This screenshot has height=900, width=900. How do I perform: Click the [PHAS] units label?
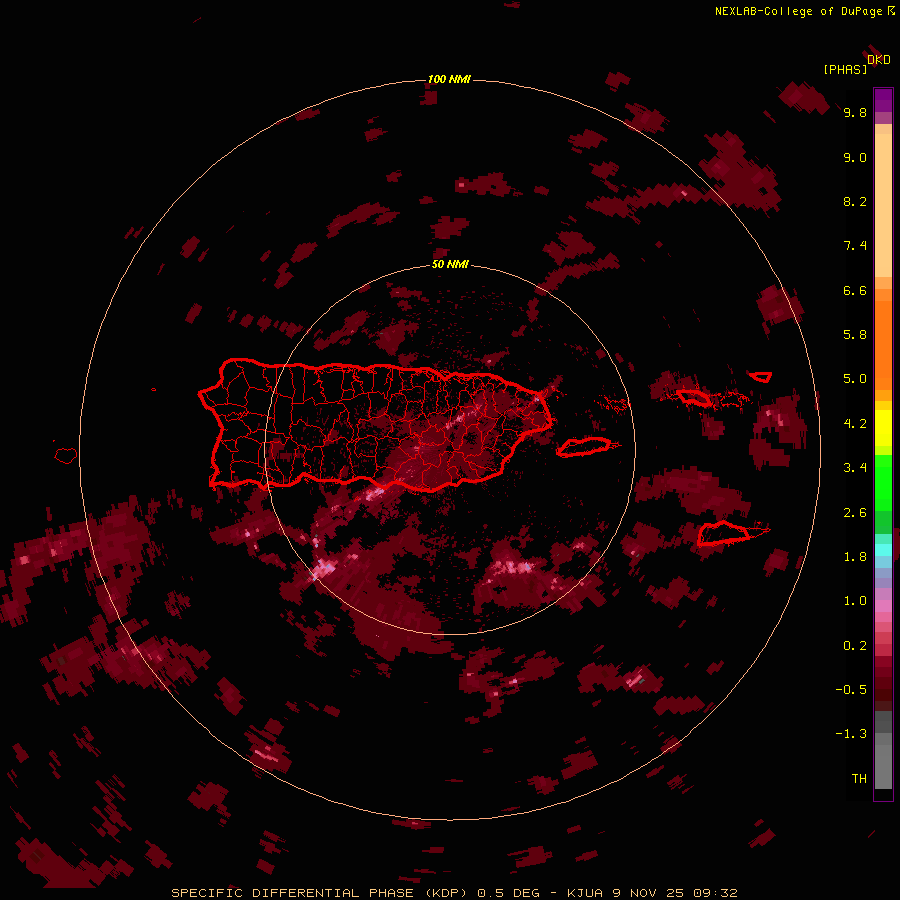pyautogui.click(x=845, y=69)
